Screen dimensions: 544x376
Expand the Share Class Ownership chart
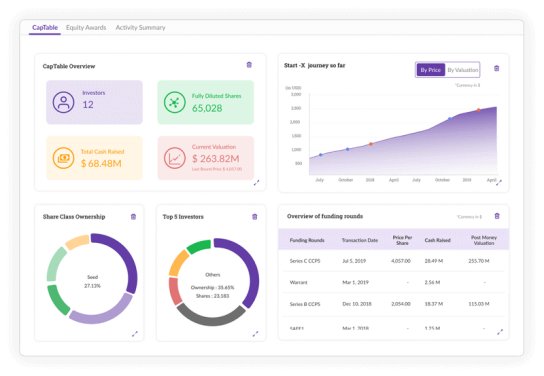tap(135, 334)
